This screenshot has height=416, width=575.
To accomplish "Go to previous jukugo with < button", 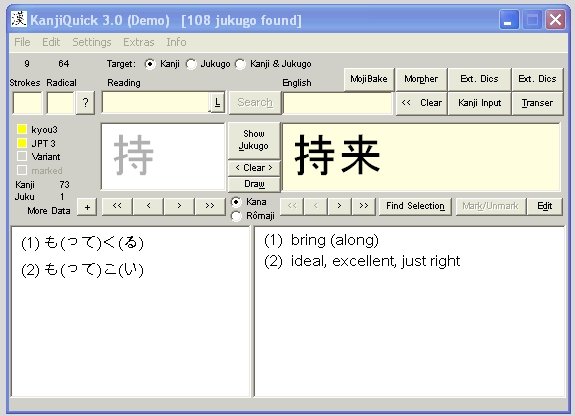I will coord(315,206).
